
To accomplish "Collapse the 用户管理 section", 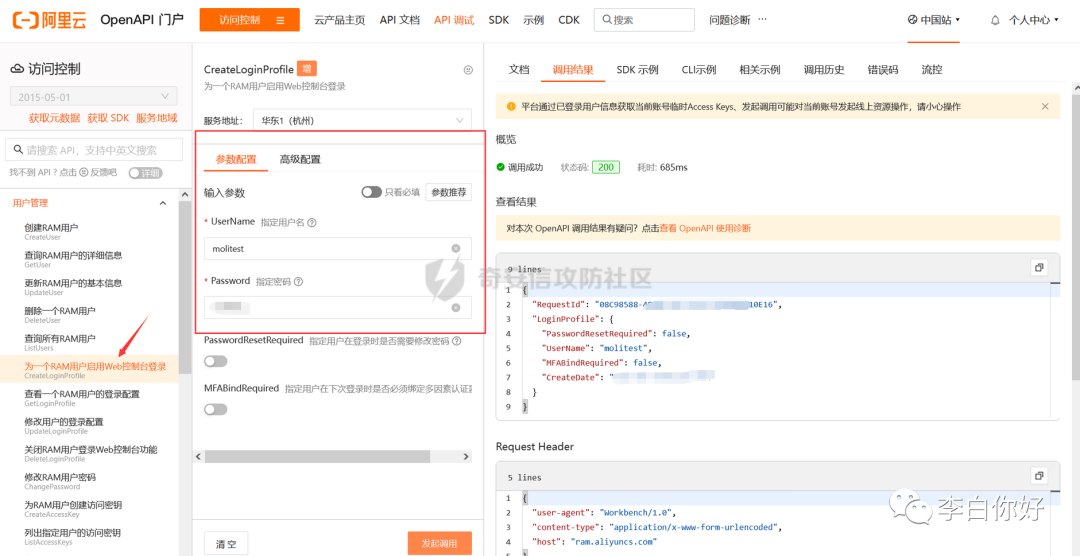I will pyautogui.click(x=163, y=203).
